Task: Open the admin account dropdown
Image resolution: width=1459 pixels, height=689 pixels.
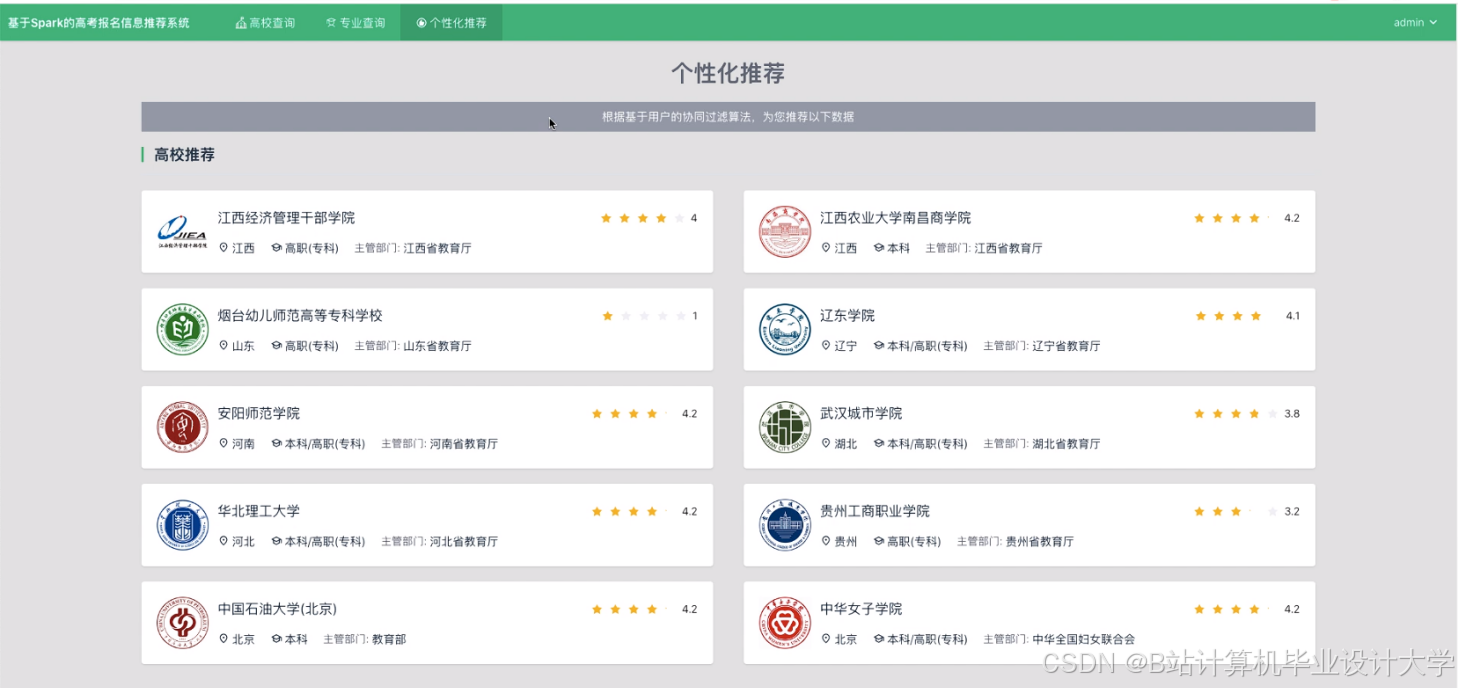Action: 1415,21
